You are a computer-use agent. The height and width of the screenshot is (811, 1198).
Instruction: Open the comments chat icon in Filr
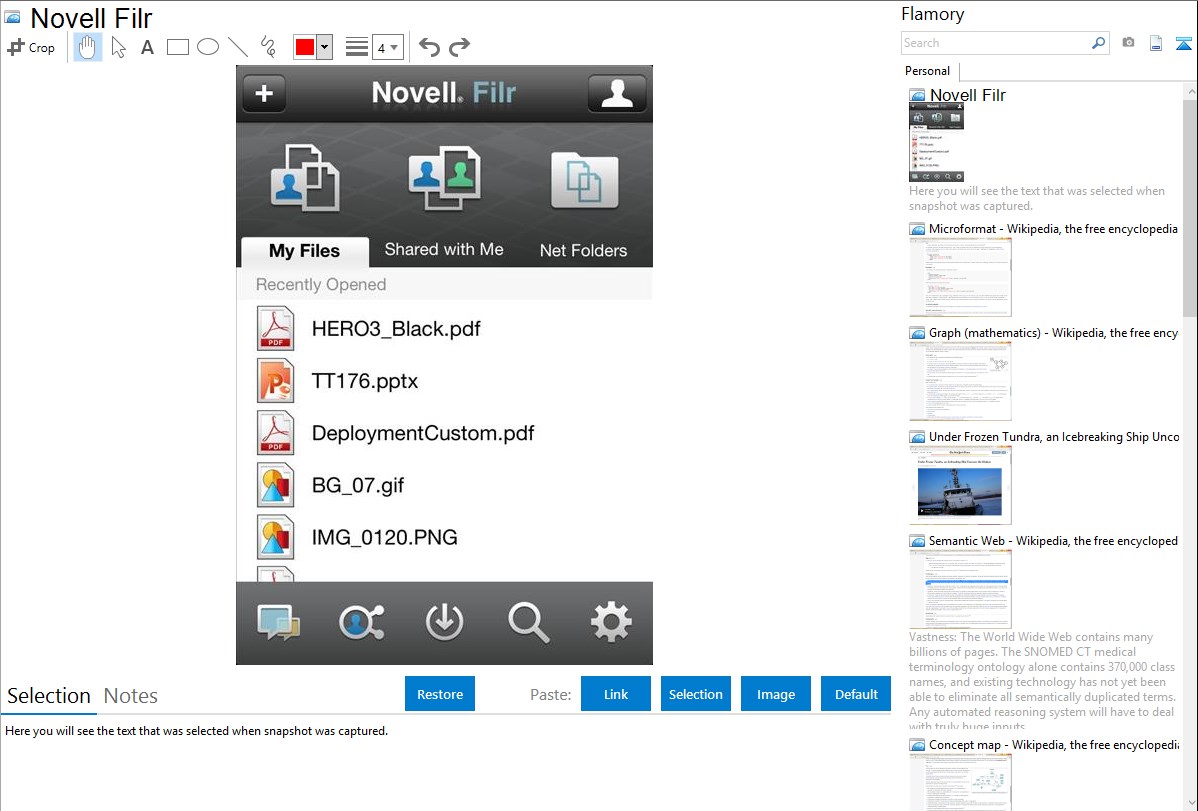point(278,623)
